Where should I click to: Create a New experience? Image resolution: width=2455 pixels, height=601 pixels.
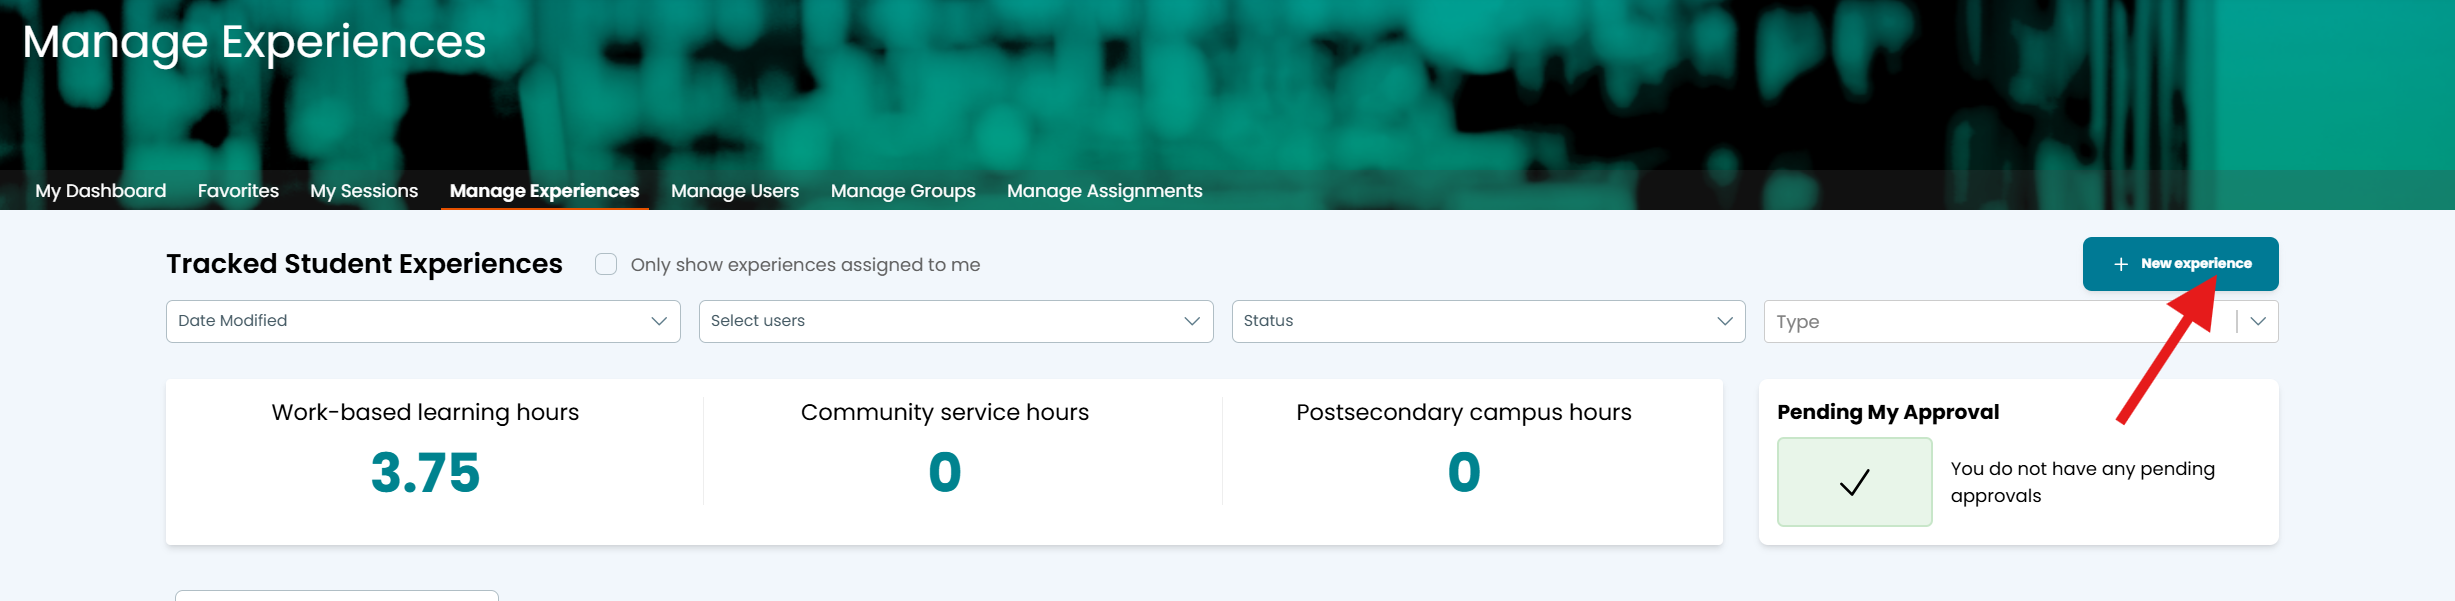pos(2181,264)
